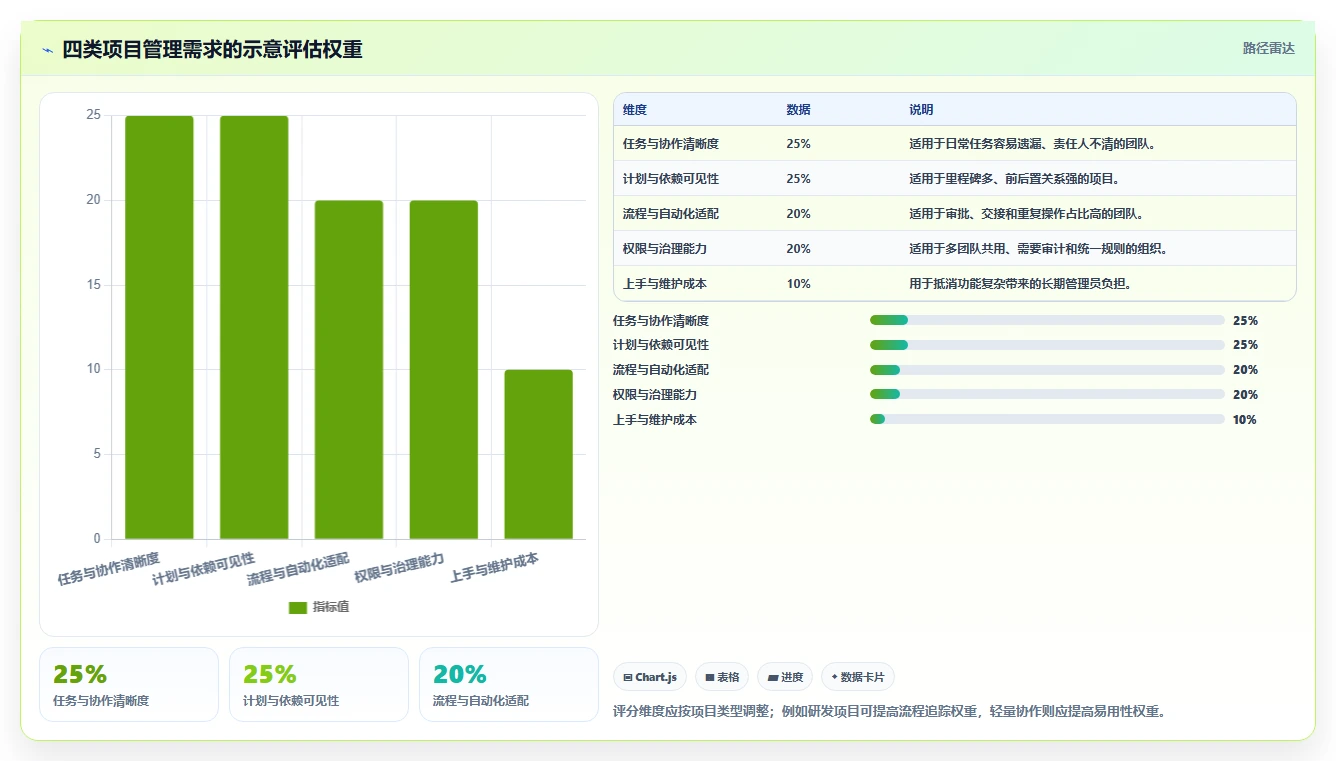Click the chart x-axis label 上手与维护成本
This screenshot has width=1336, height=761.
[494, 568]
